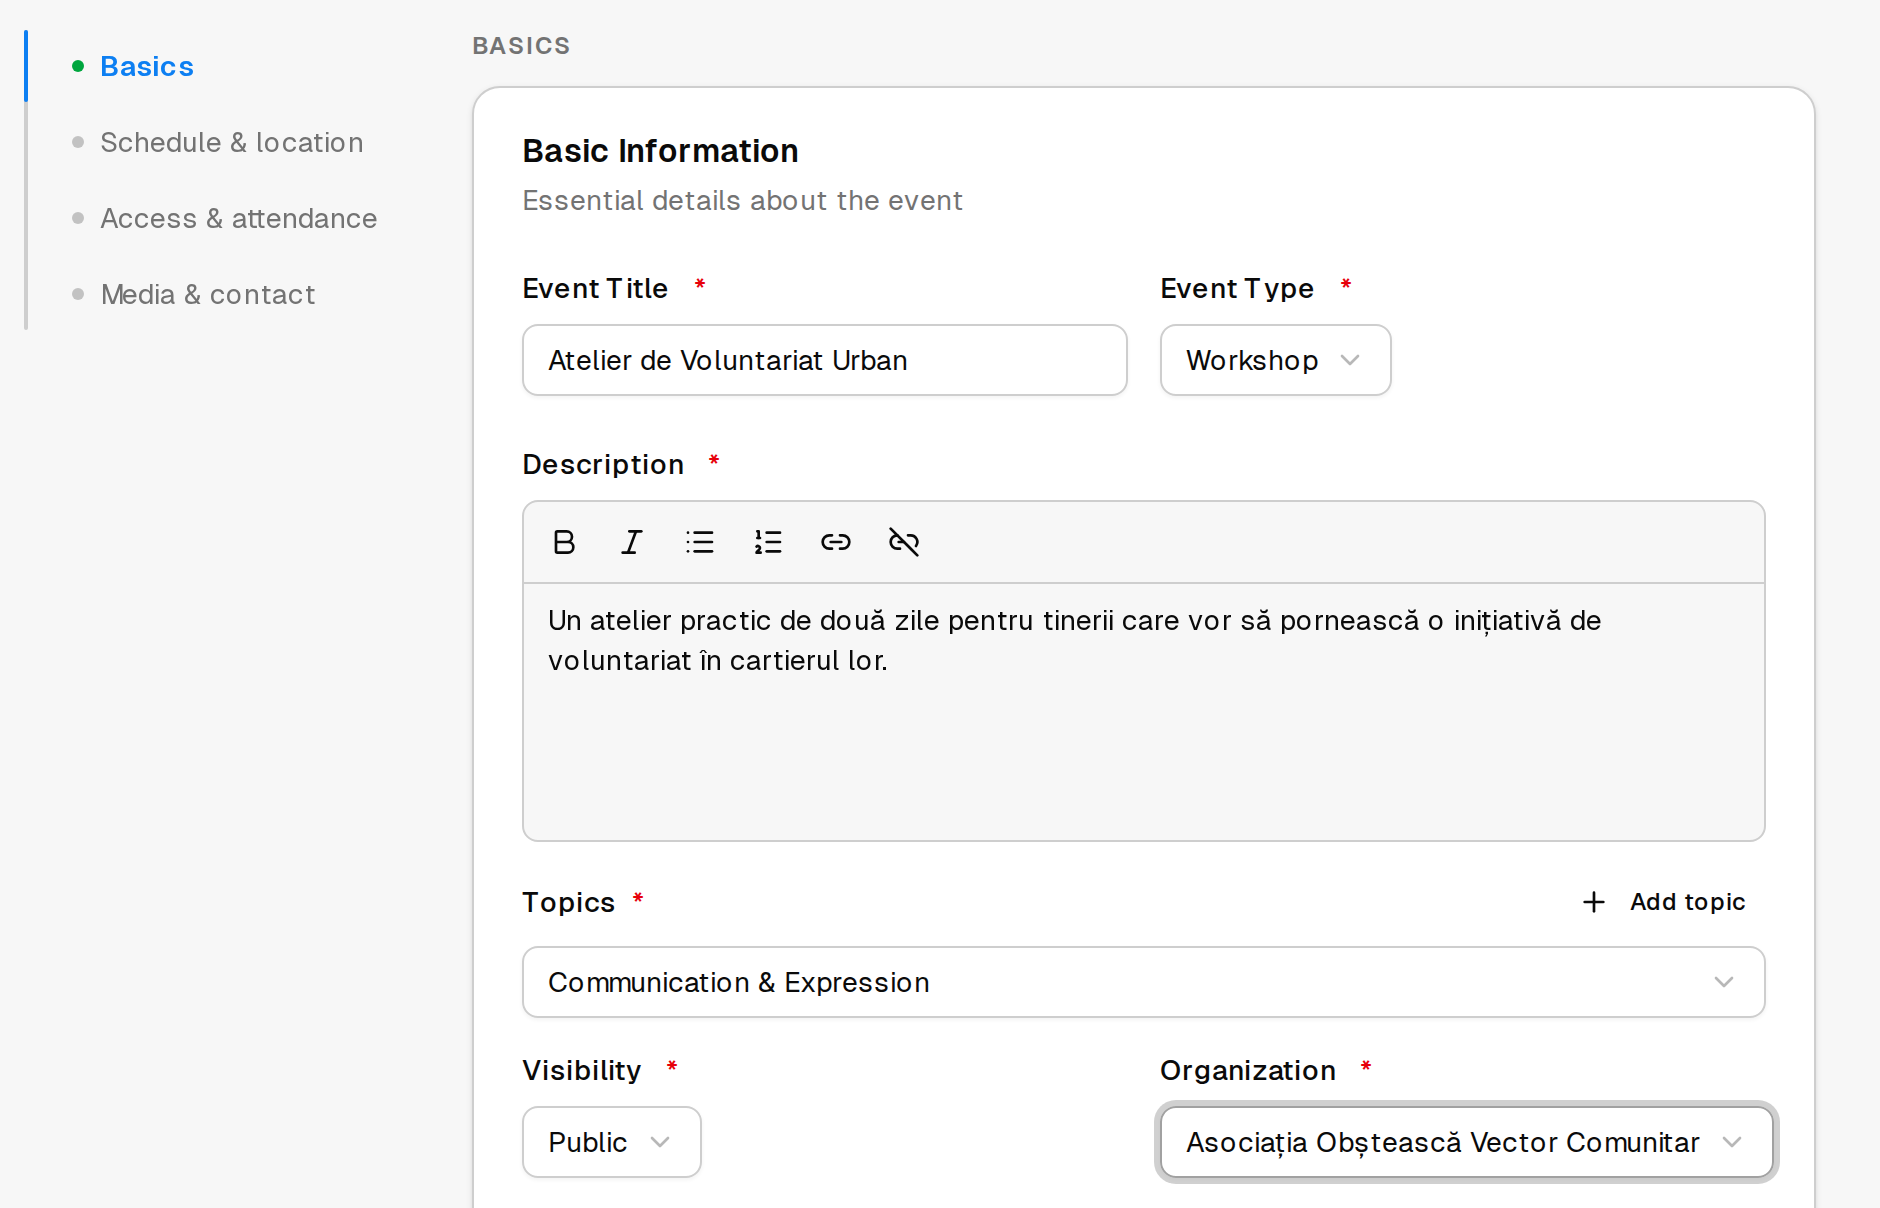
Task: Click the Event Type label
Action: point(1237,288)
